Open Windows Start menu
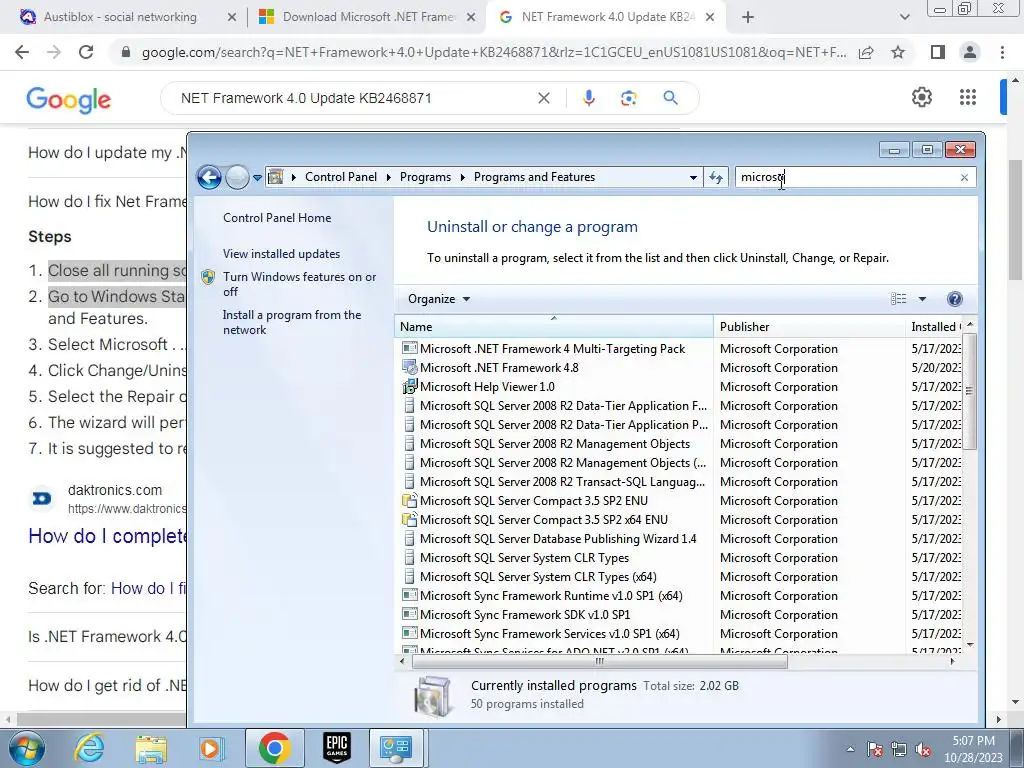This screenshot has width=1024, height=768. (x=27, y=748)
